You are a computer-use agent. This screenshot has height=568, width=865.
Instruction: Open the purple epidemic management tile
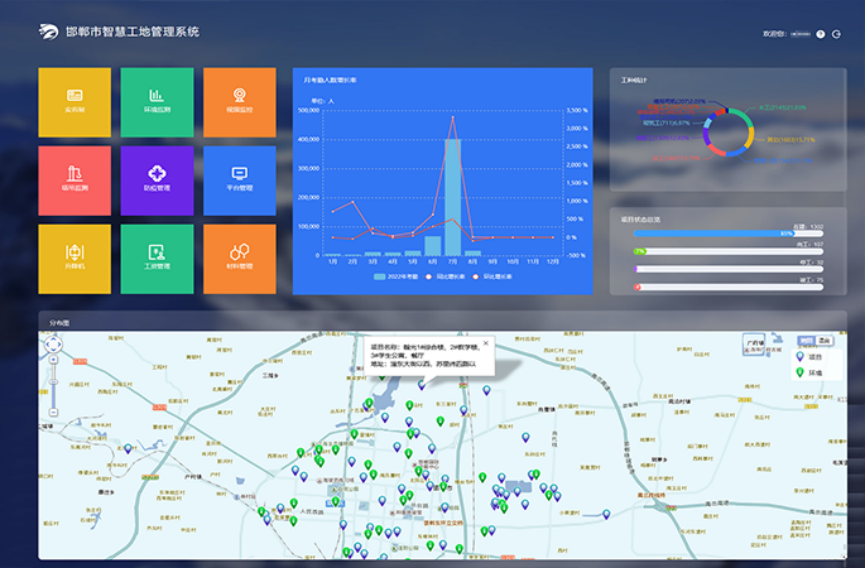pyautogui.click(x=157, y=180)
